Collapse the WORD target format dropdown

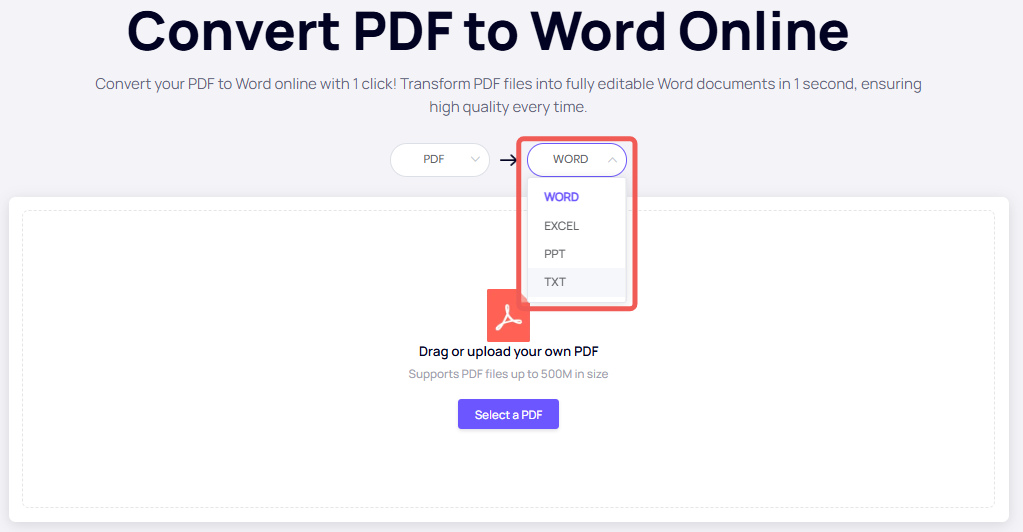(x=577, y=160)
